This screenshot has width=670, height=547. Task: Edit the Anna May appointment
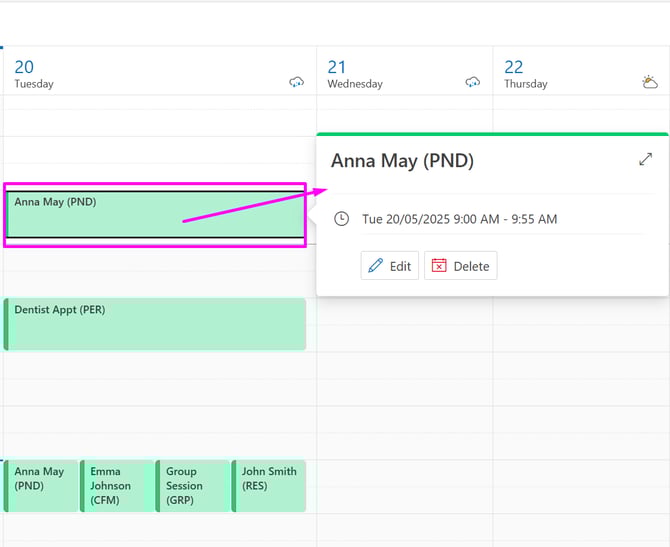click(x=390, y=266)
